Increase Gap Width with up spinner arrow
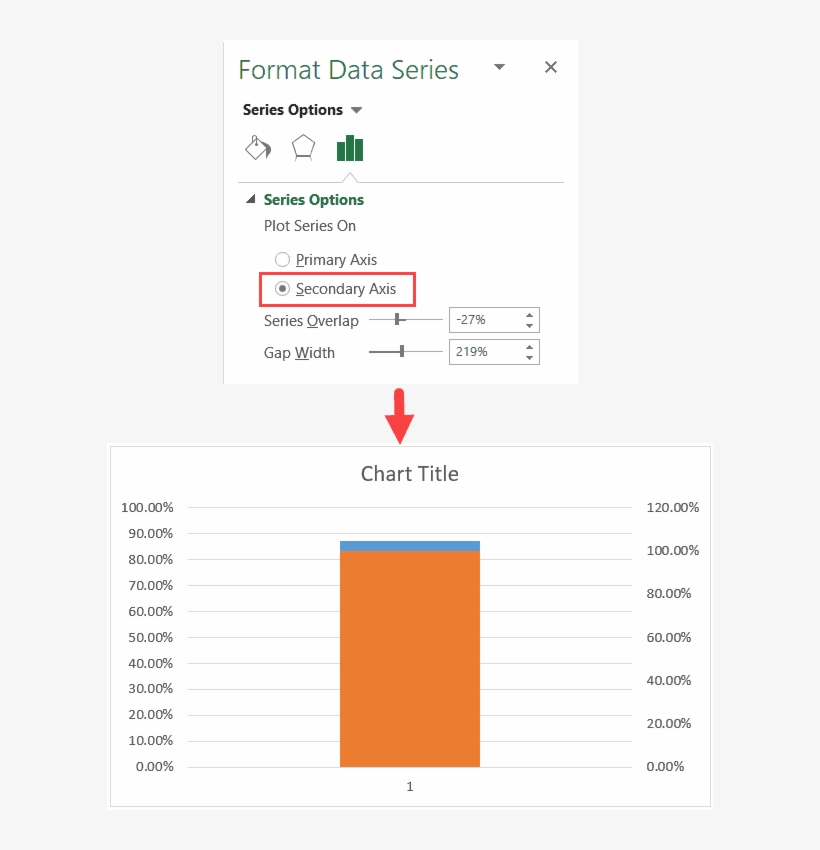Viewport: 820px width, 850px height. 529,347
